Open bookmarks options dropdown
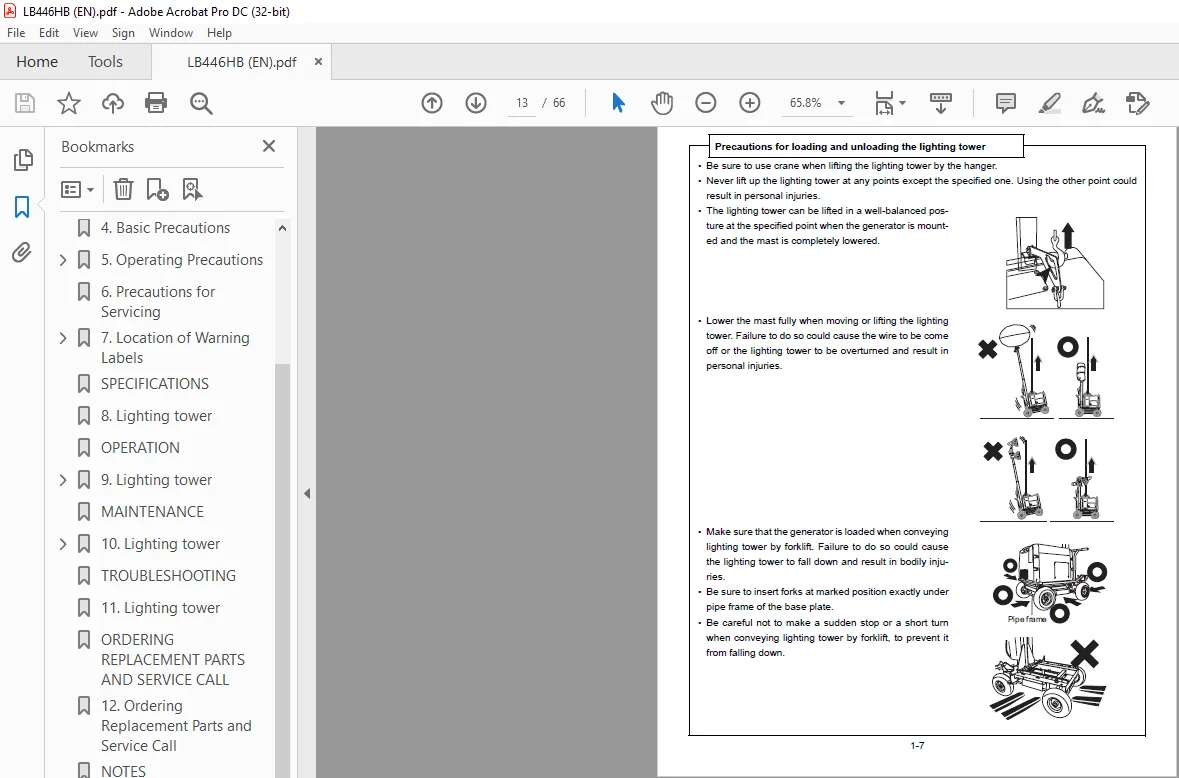This screenshot has height=778, width=1179. click(77, 189)
